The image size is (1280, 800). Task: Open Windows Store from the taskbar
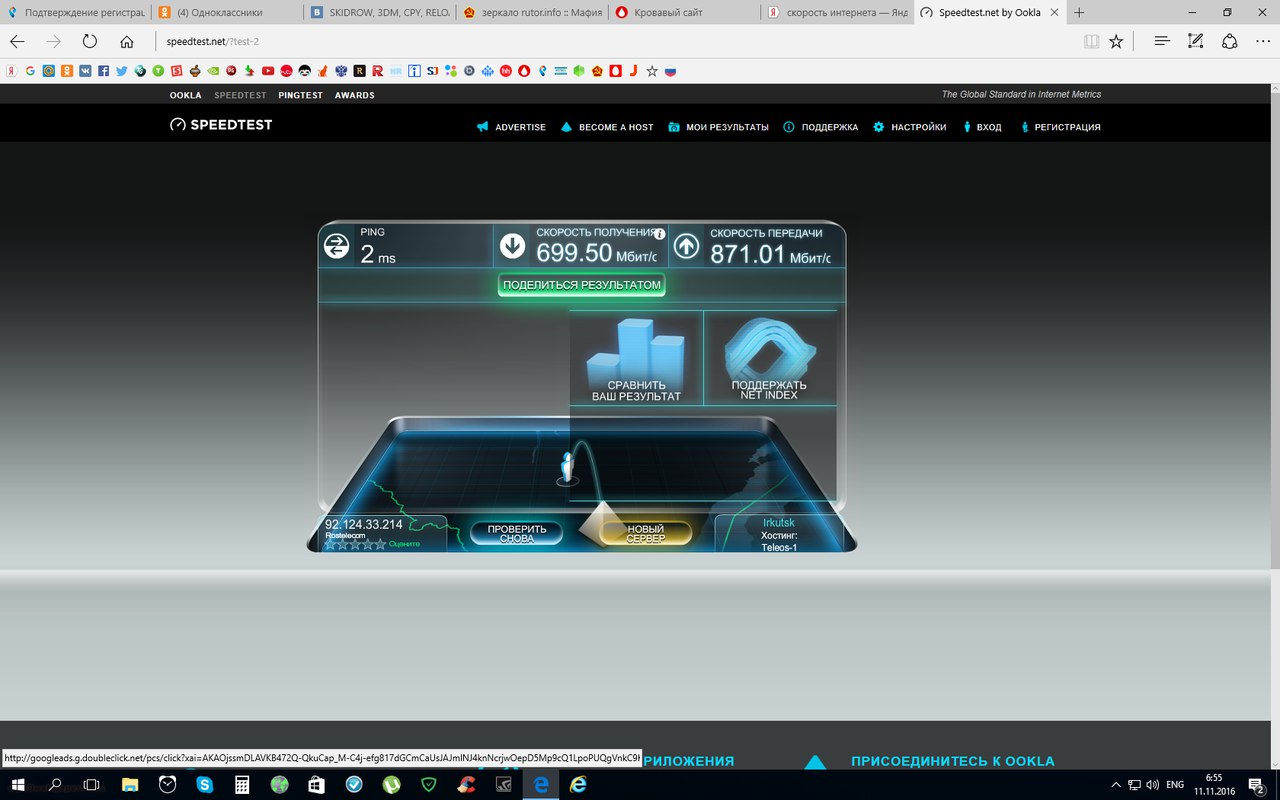click(x=317, y=785)
